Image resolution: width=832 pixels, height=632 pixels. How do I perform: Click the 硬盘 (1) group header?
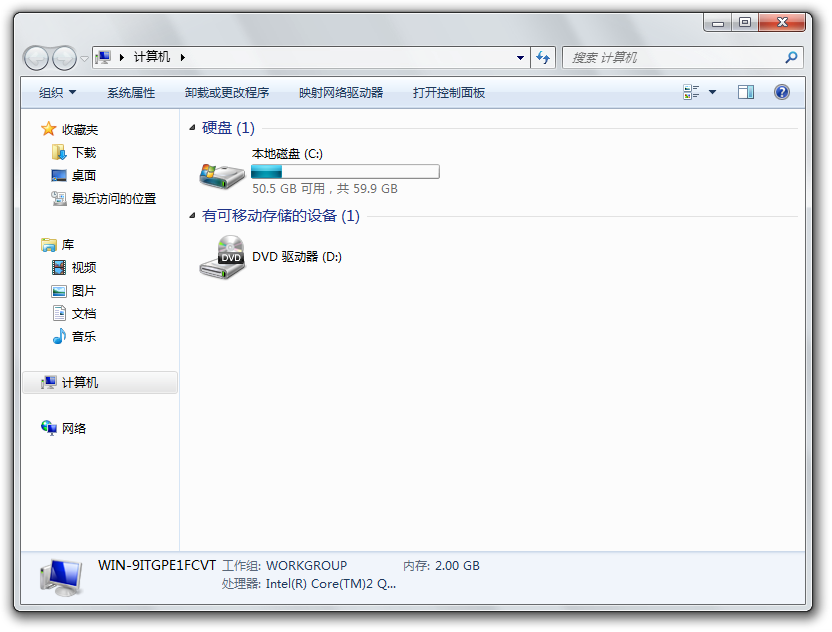(228, 127)
